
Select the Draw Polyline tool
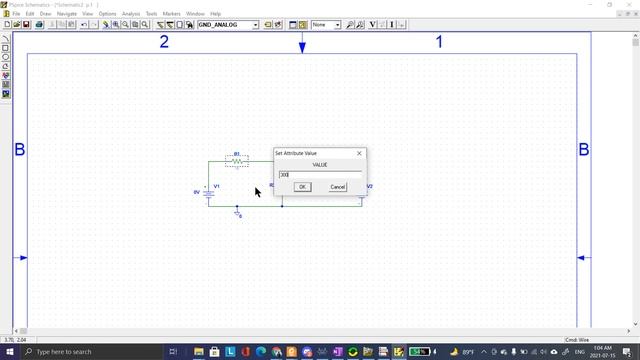click(x=6, y=66)
